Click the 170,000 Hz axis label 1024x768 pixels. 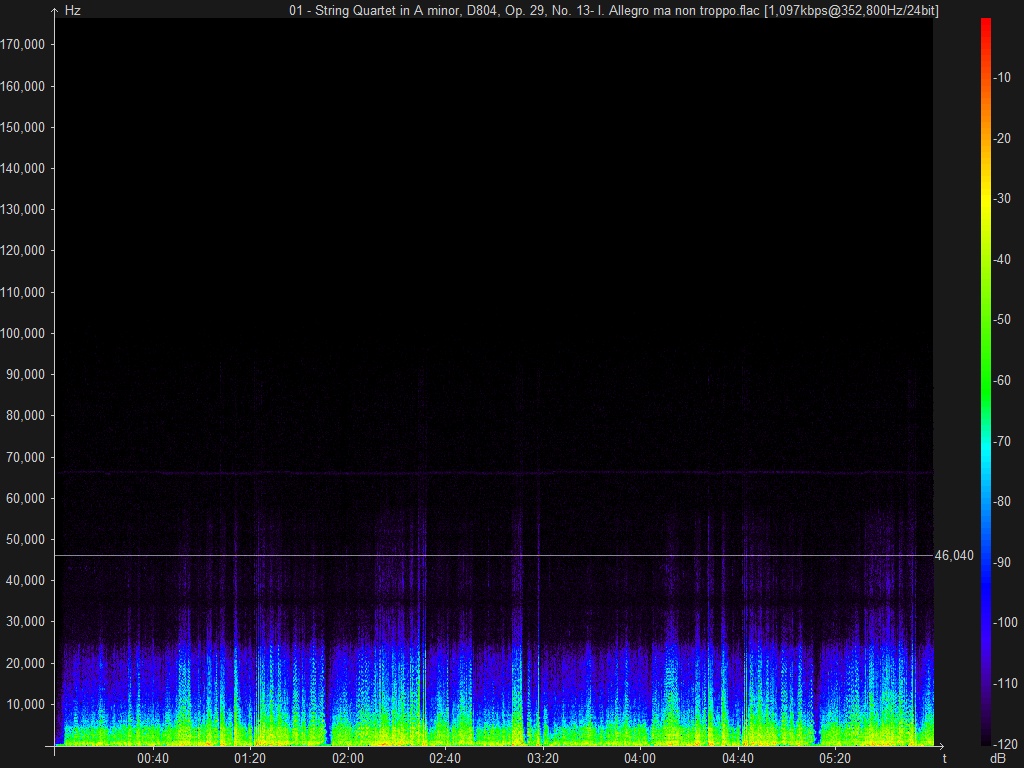point(23,44)
